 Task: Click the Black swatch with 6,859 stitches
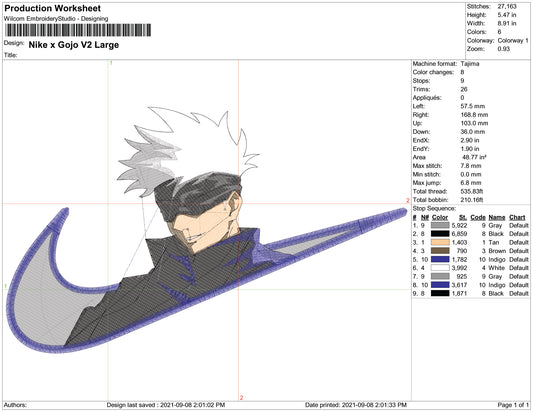[440, 234]
